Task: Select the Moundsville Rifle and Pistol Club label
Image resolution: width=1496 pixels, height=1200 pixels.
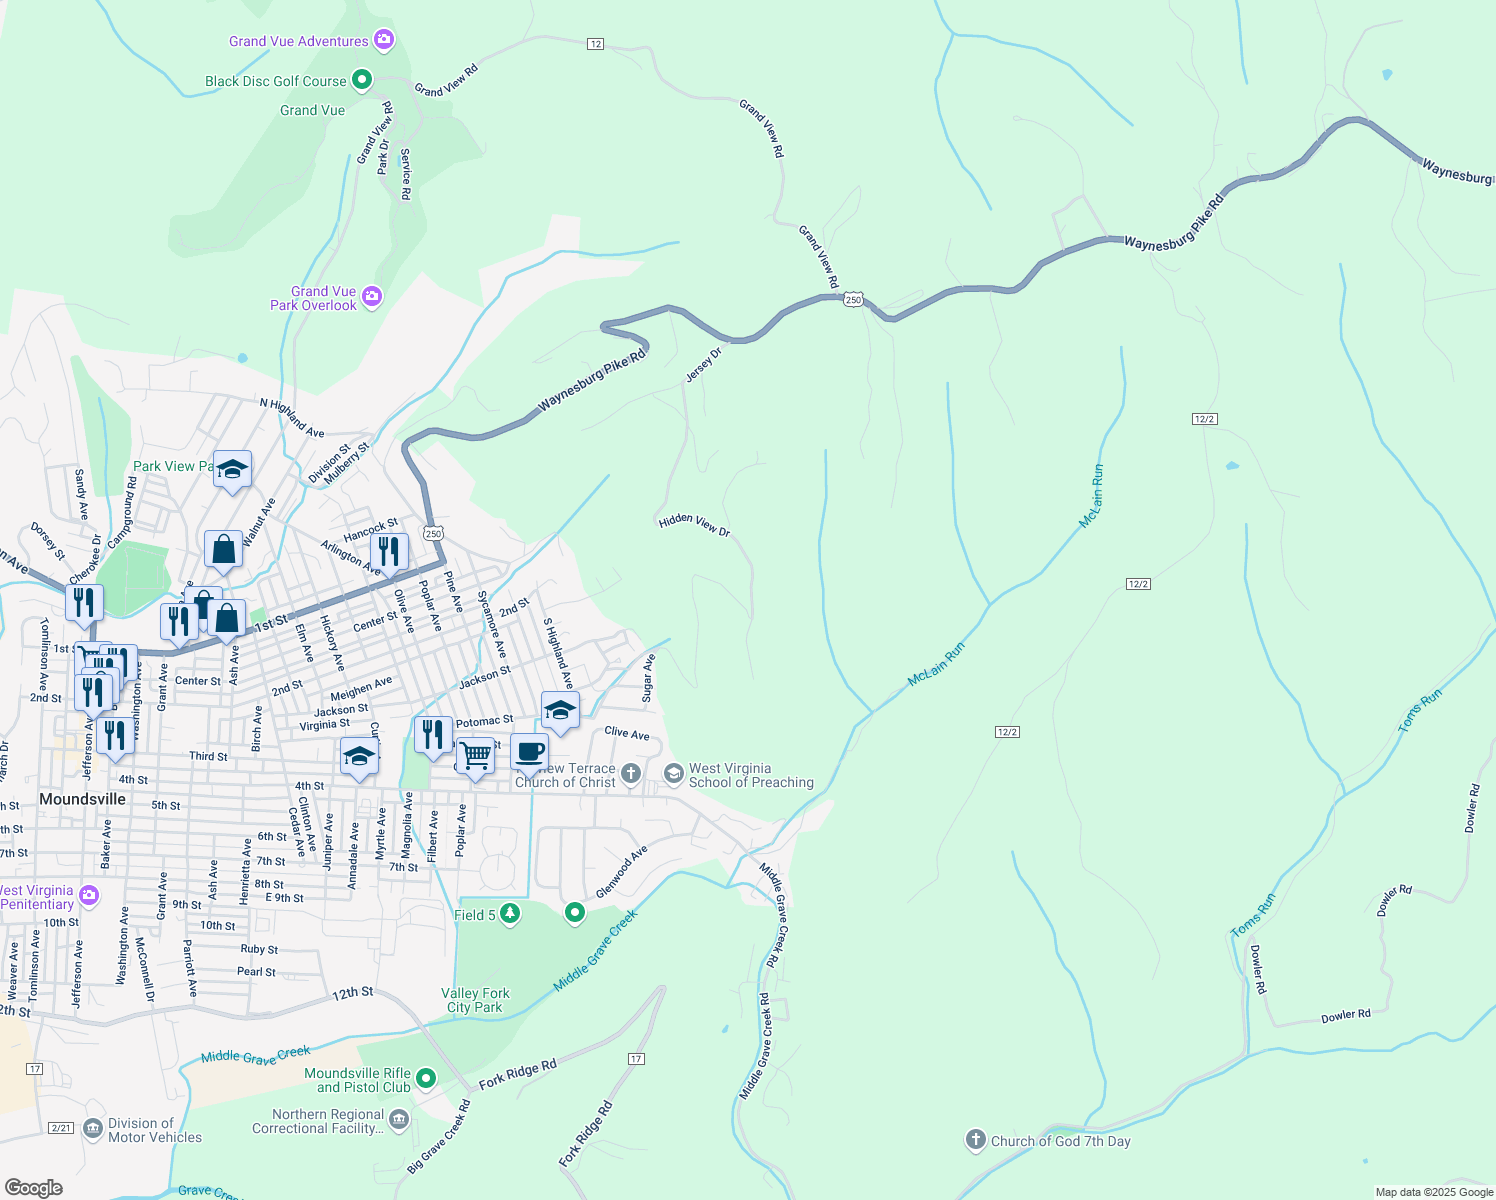Action: (358, 1080)
